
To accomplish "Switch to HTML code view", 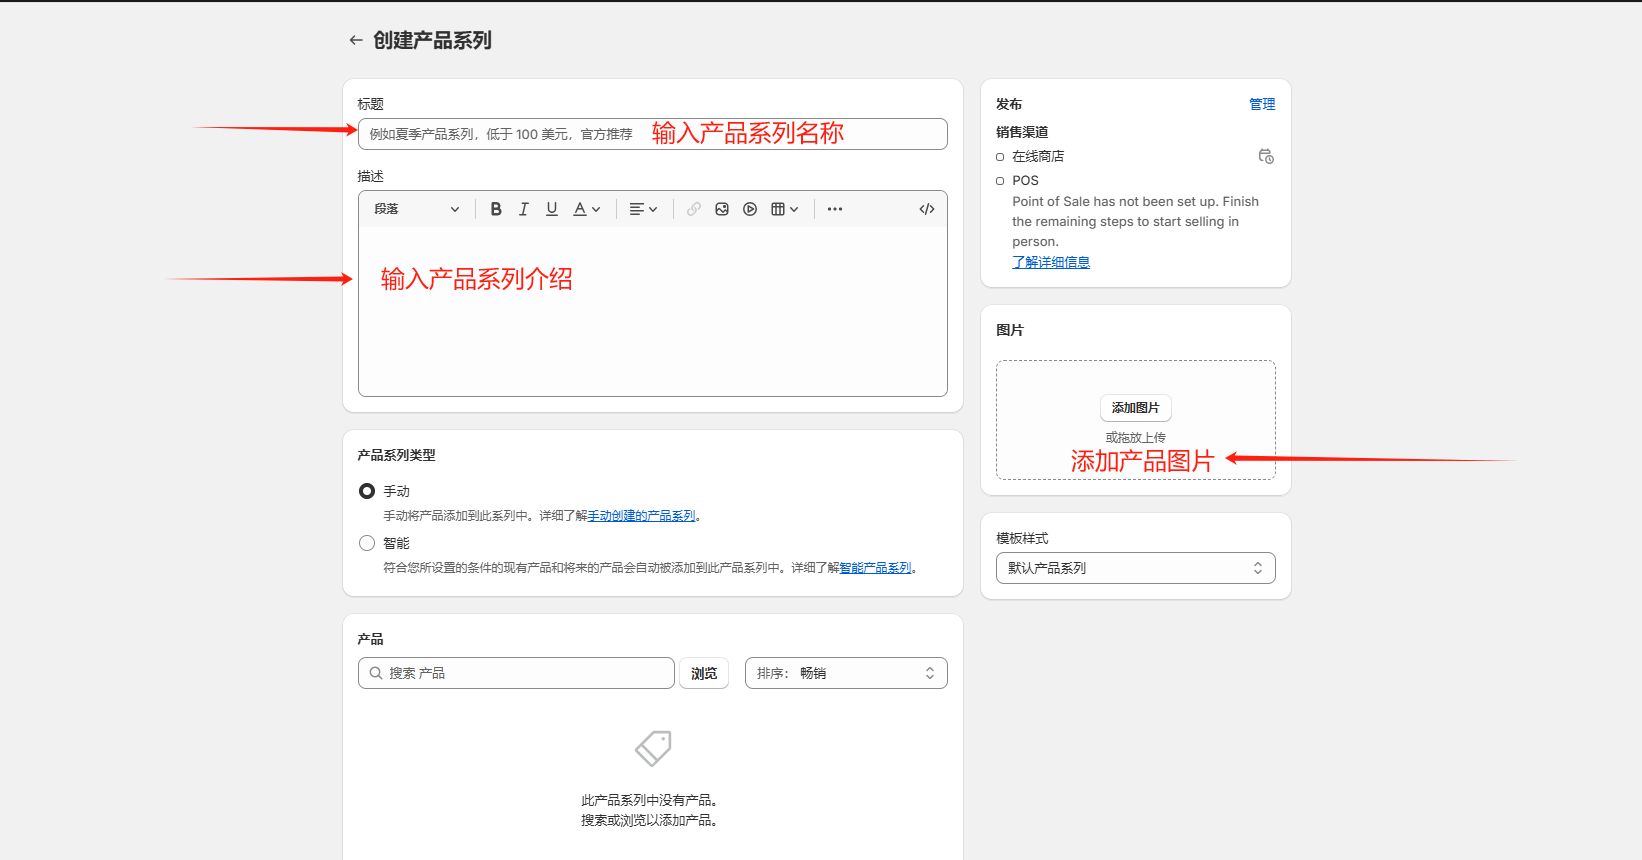I will pos(927,209).
